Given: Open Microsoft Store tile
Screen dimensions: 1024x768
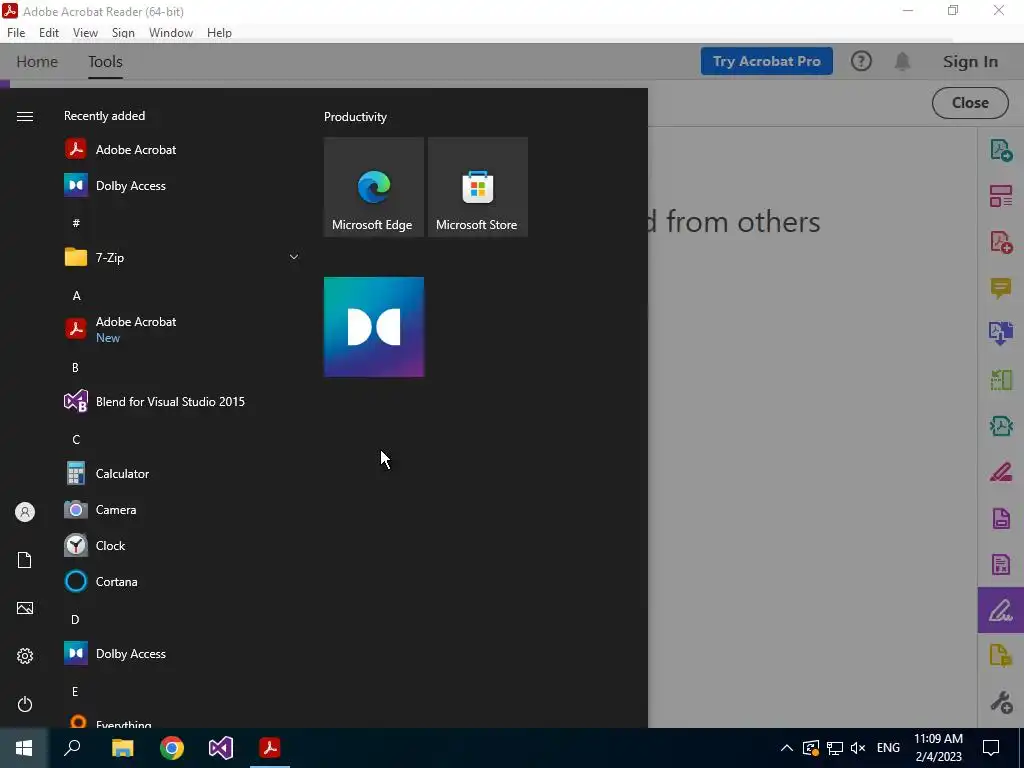Looking at the screenshot, I should pyautogui.click(x=477, y=187).
